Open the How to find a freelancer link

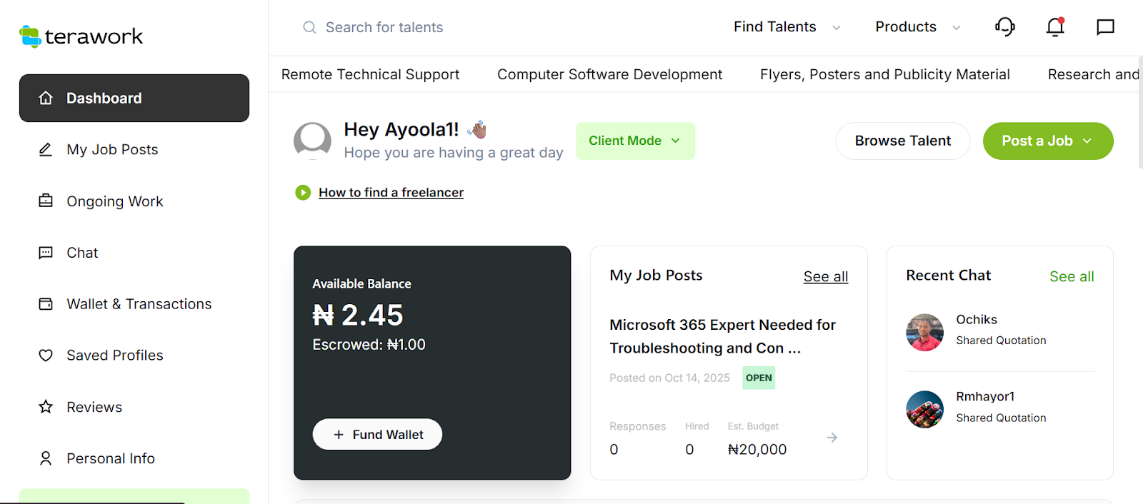pyautogui.click(x=391, y=192)
